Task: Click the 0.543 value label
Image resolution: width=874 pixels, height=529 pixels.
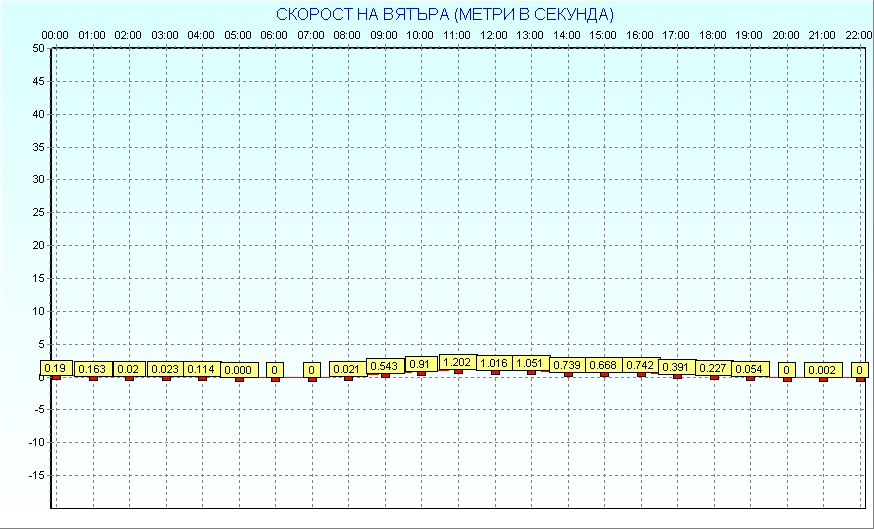Action: click(x=385, y=366)
